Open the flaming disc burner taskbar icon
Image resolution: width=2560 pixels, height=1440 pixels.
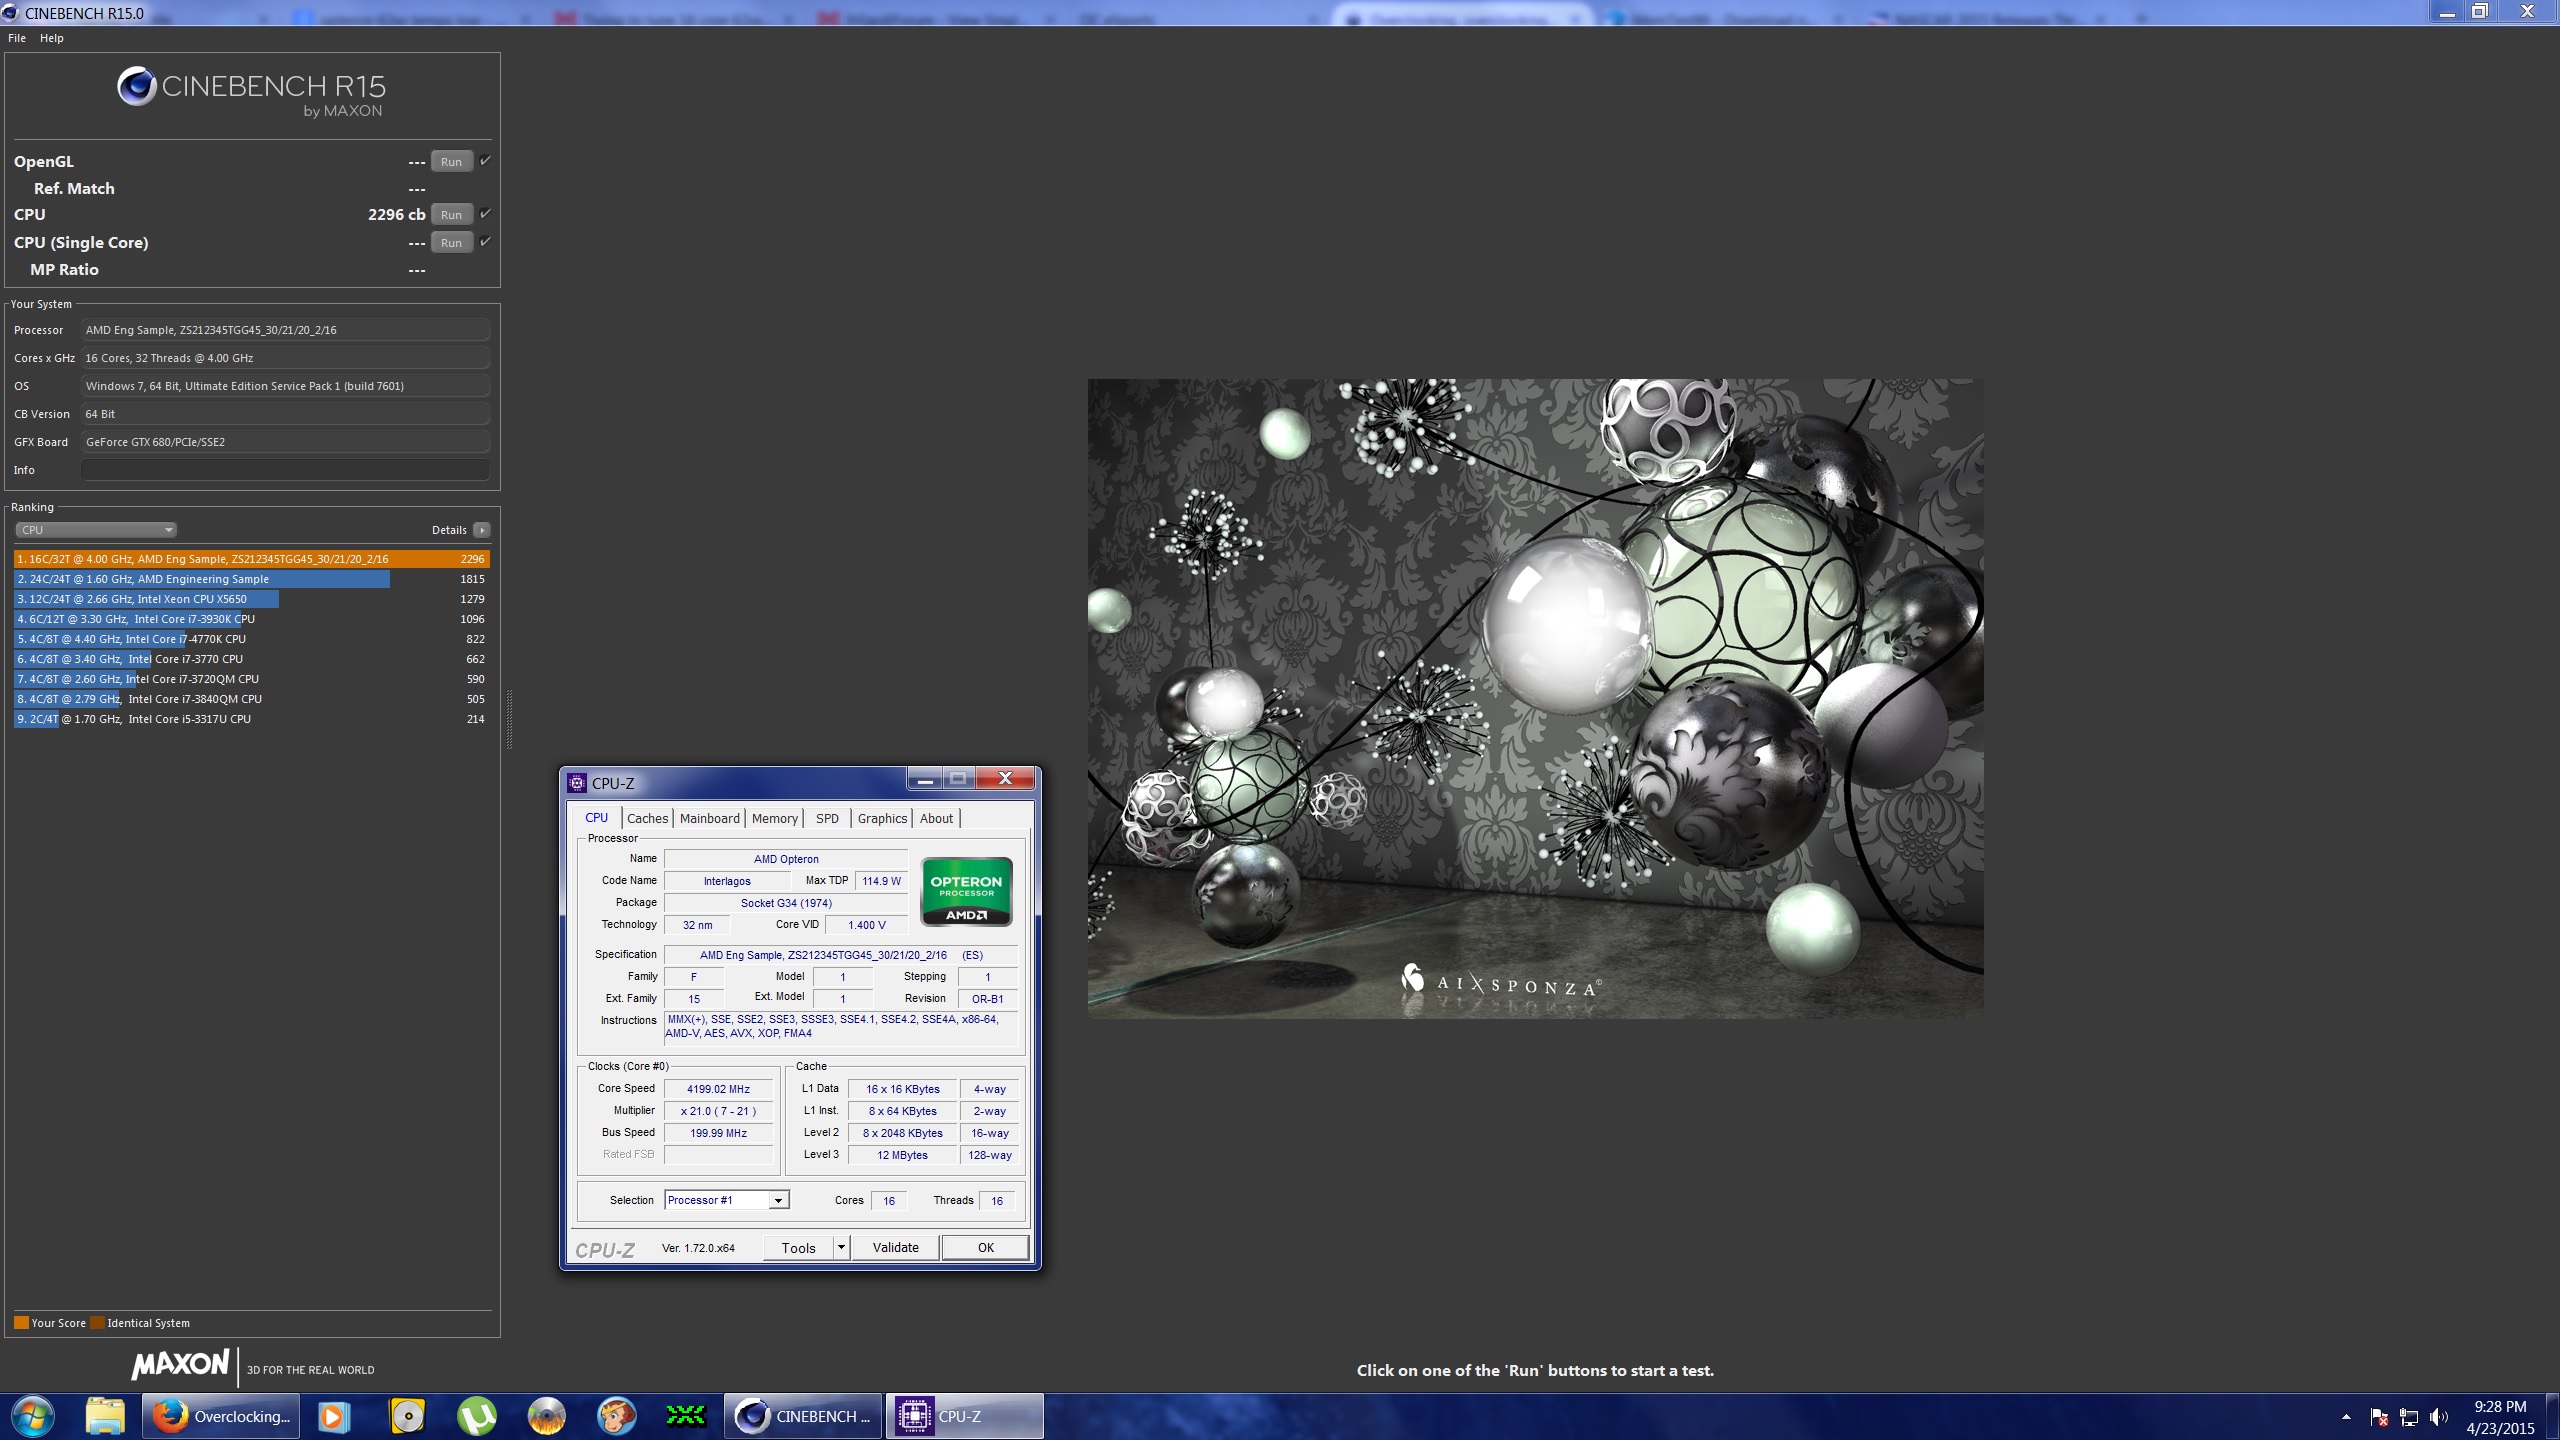tap(547, 1416)
